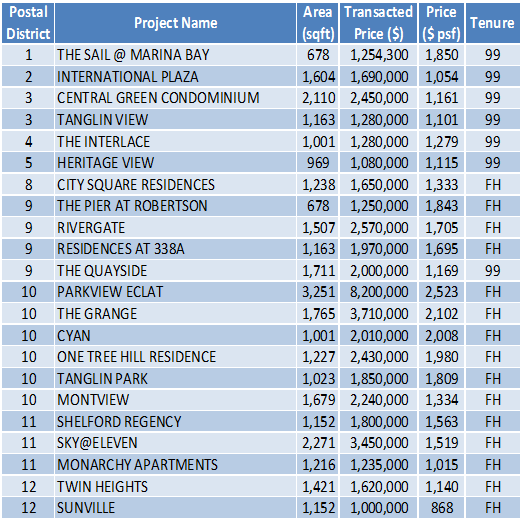Select the 1,254,300 transacted price cell

coord(379,55)
